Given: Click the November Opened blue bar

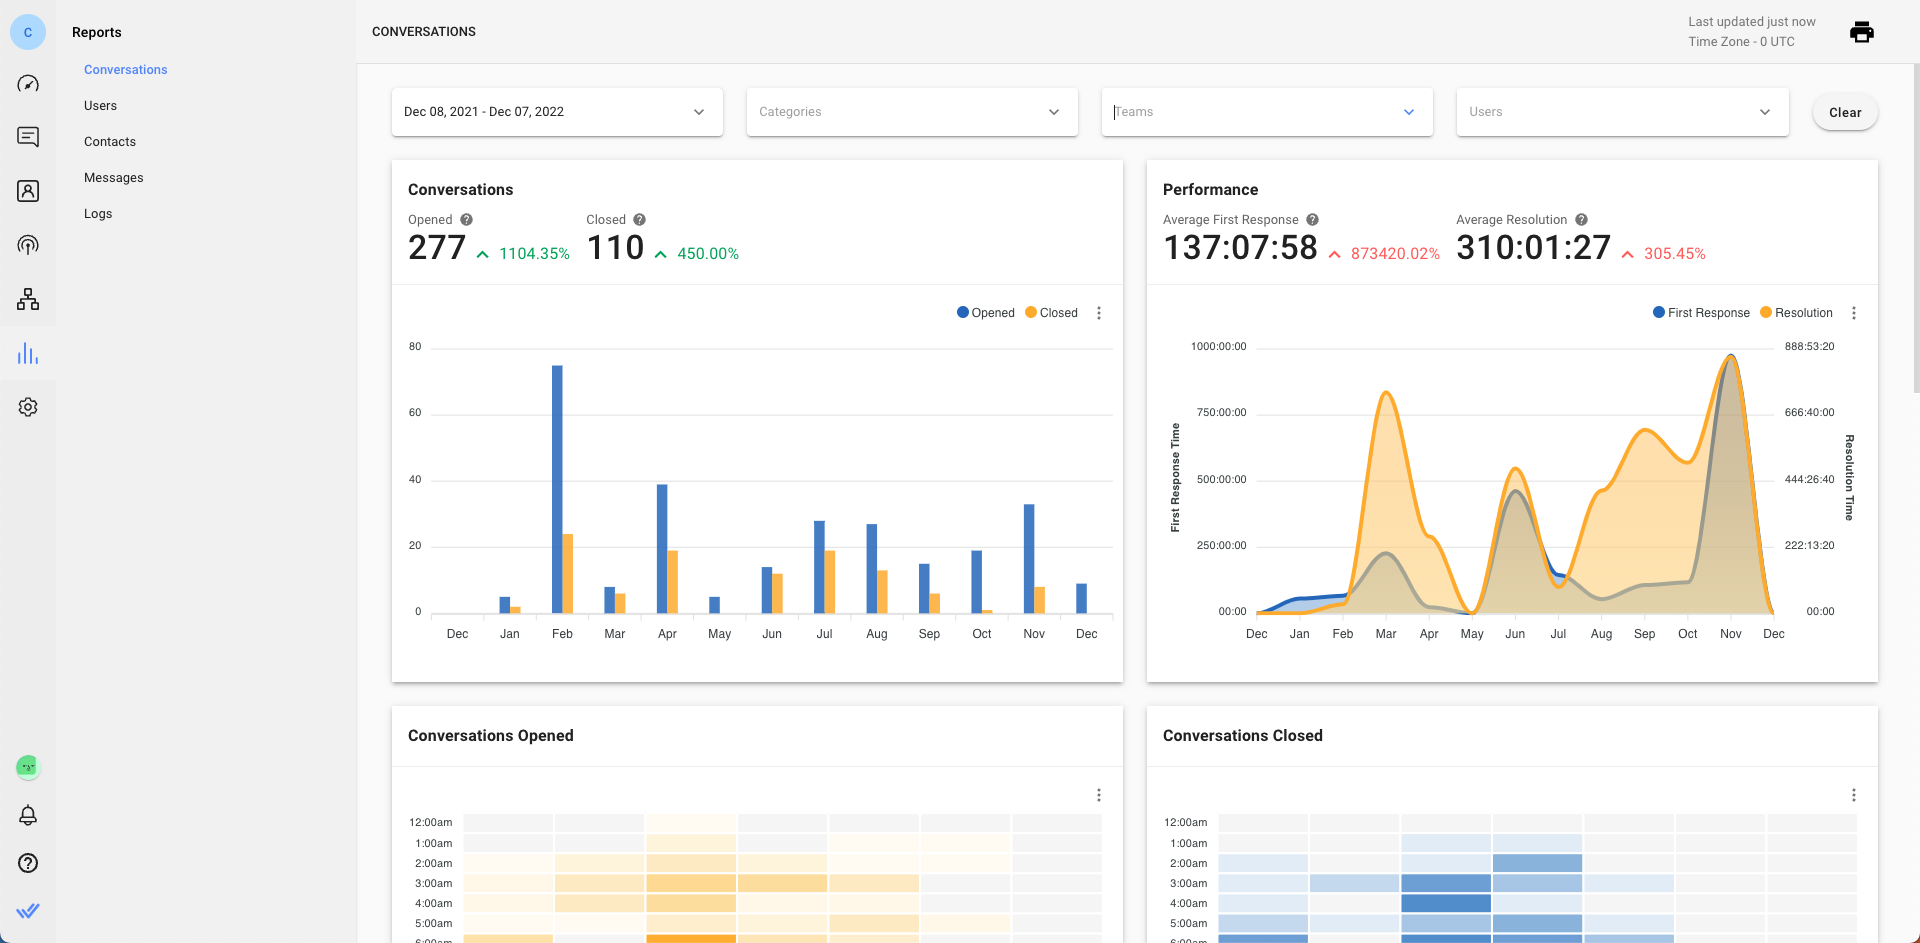Looking at the screenshot, I should (1029, 559).
